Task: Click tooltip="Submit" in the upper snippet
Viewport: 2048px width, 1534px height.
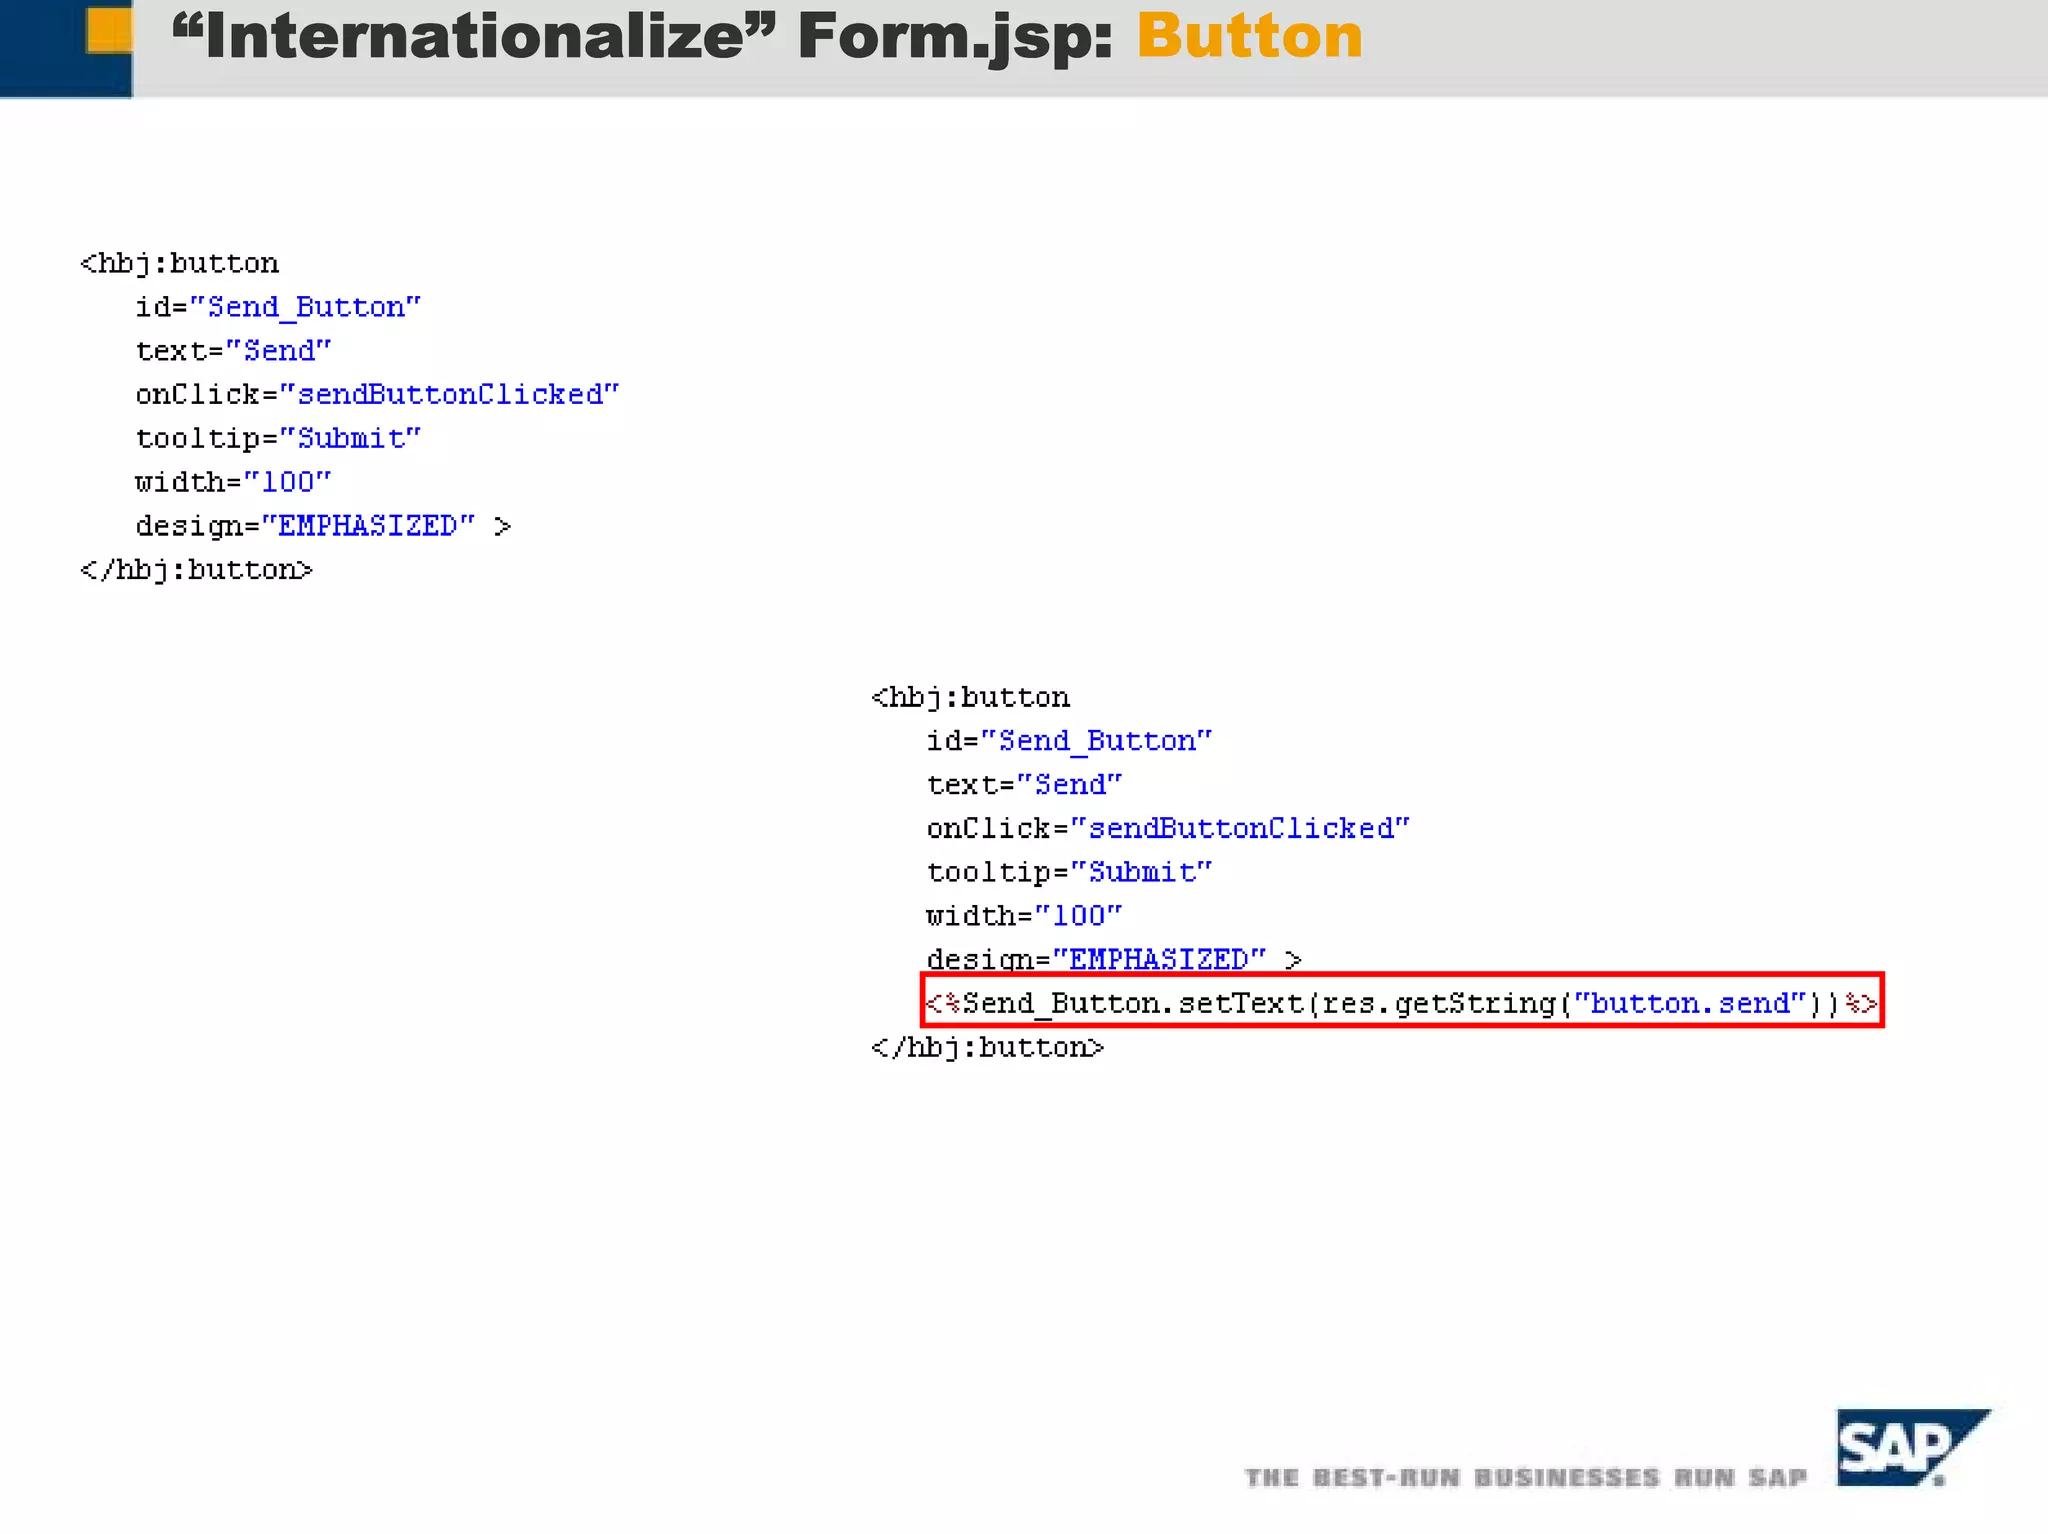Action: click(279, 439)
